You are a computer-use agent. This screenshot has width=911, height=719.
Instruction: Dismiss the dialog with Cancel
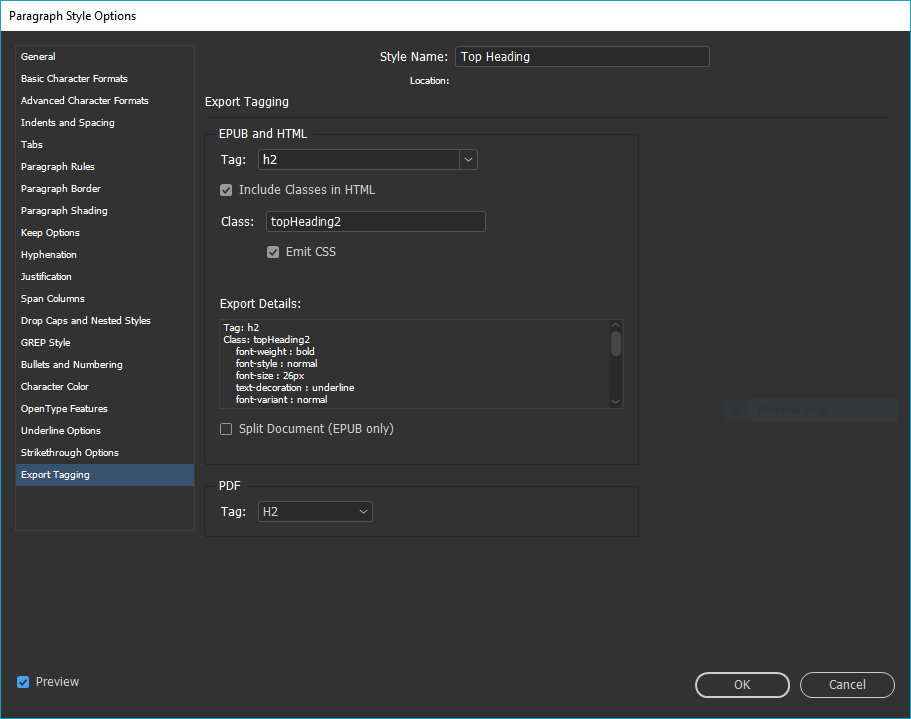coord(846,685)
